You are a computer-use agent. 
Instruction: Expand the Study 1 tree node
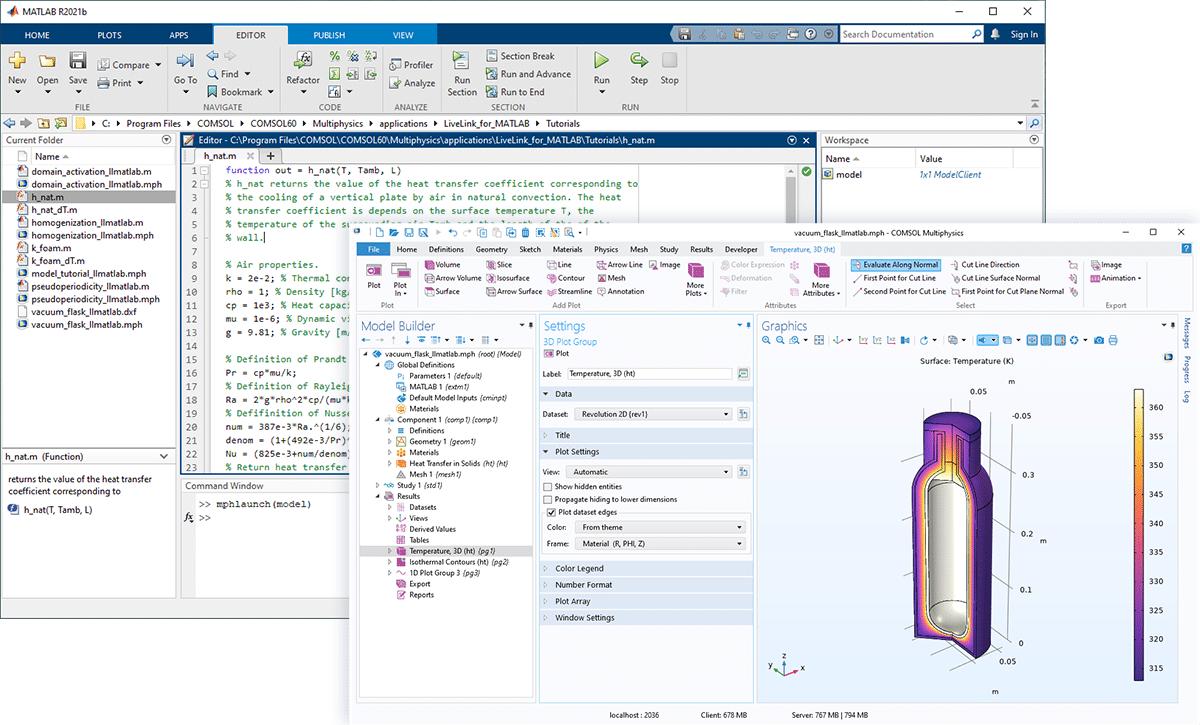pos(377,485)
